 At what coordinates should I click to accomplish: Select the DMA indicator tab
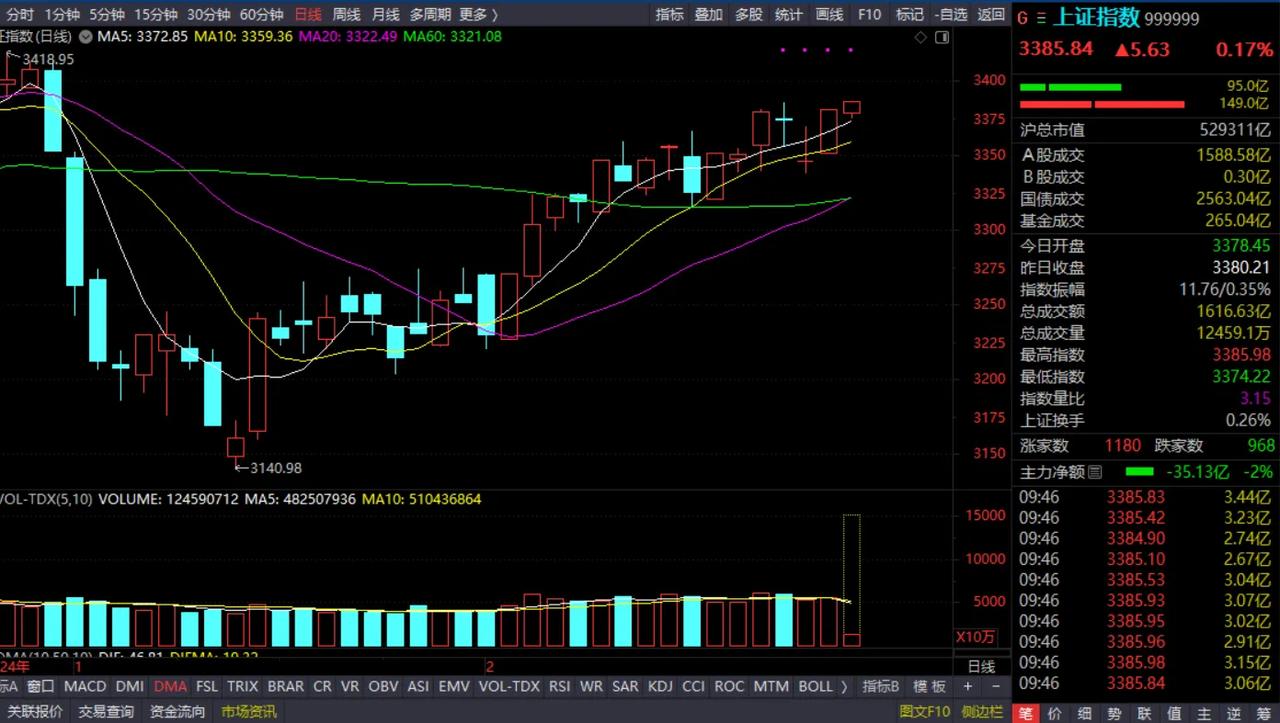(170, 687)
